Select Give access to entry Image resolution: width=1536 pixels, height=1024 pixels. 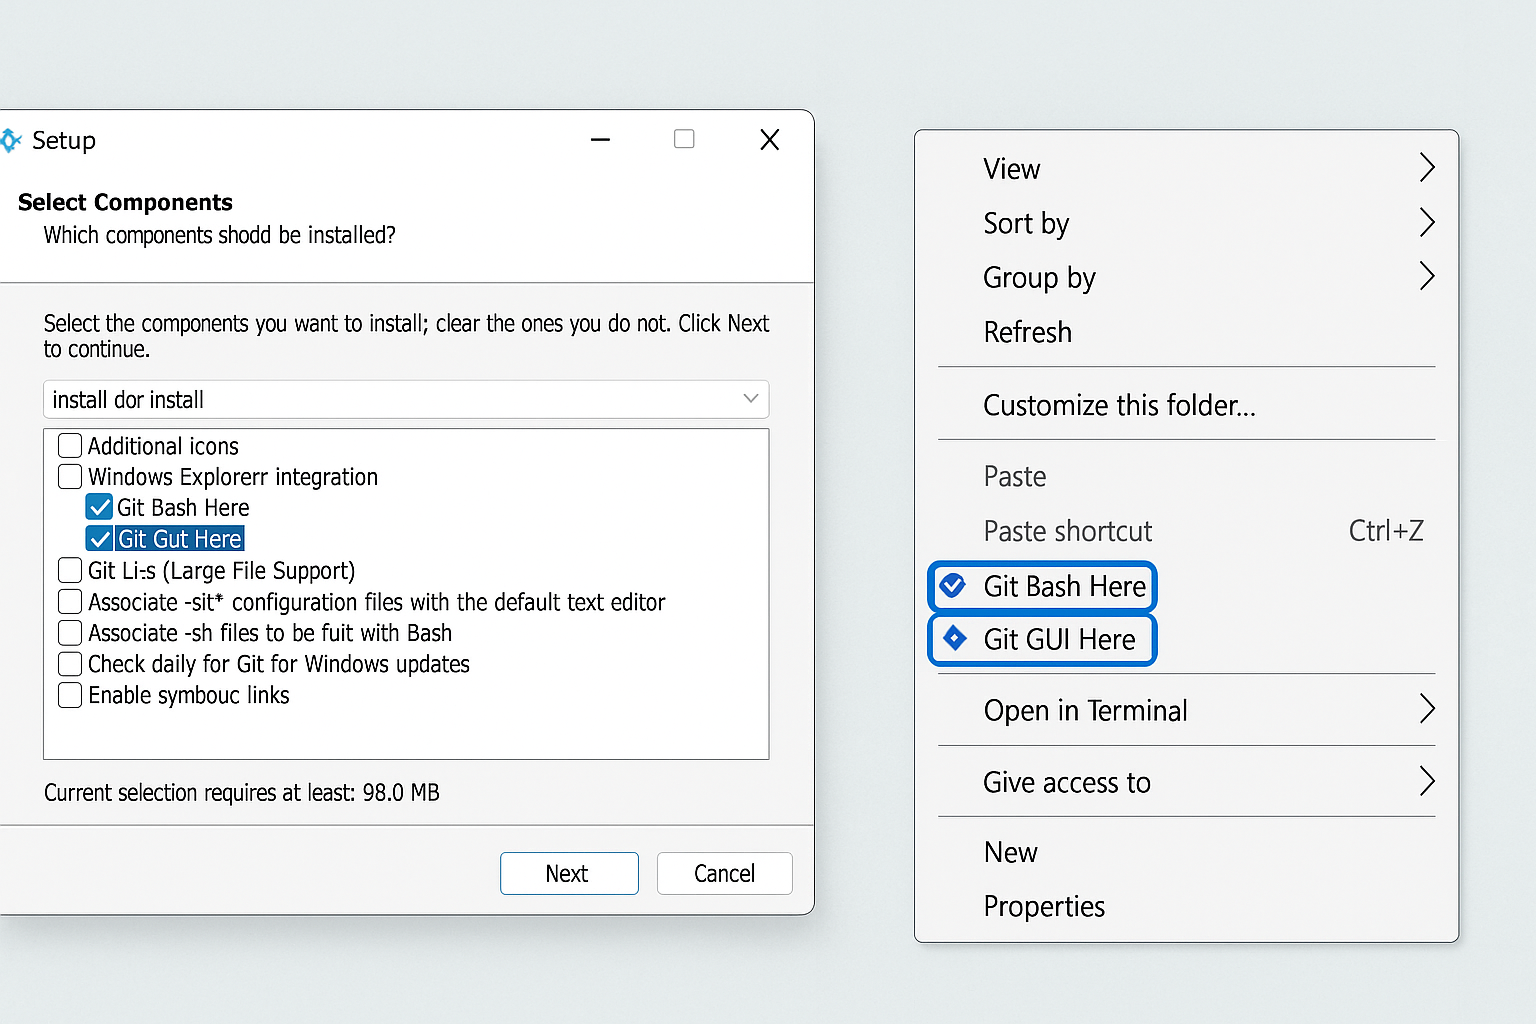click(x=1186, y=782)
